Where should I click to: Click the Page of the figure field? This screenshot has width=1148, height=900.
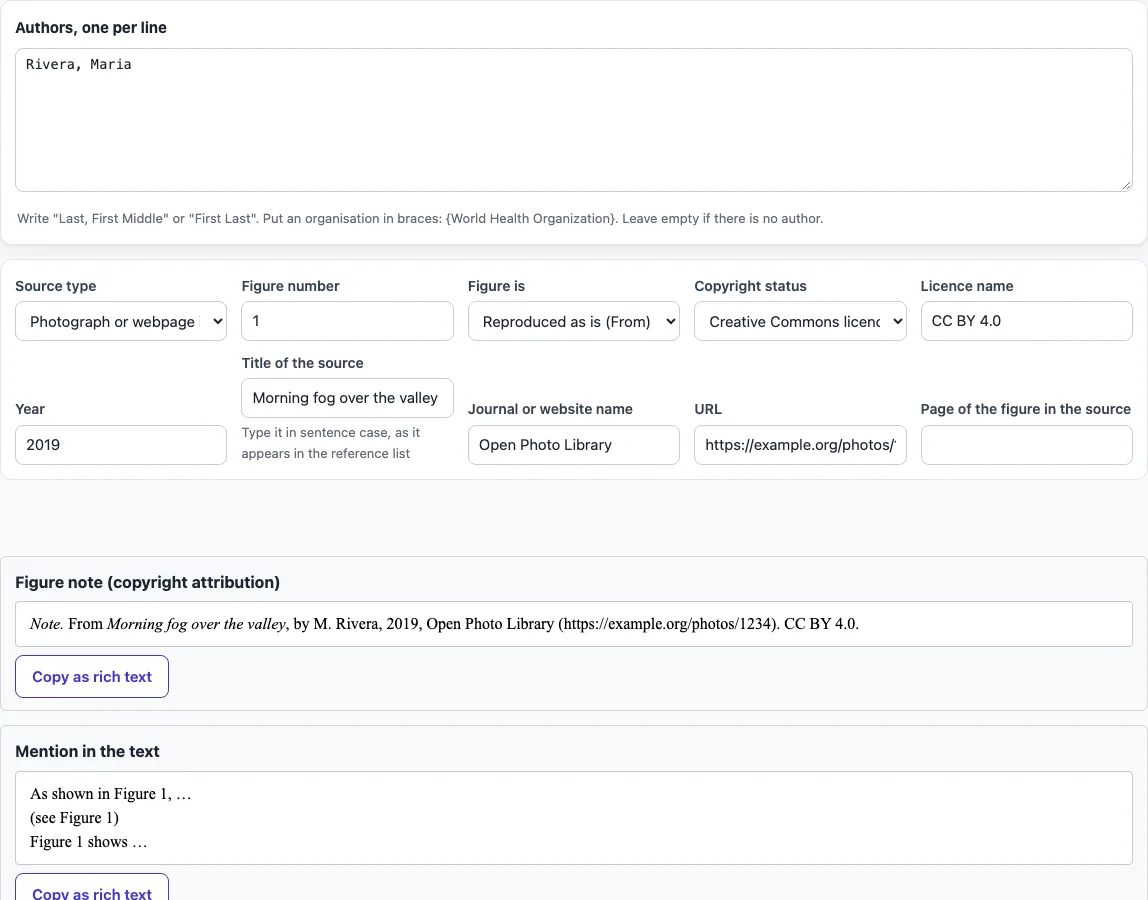coord(1026,445)
